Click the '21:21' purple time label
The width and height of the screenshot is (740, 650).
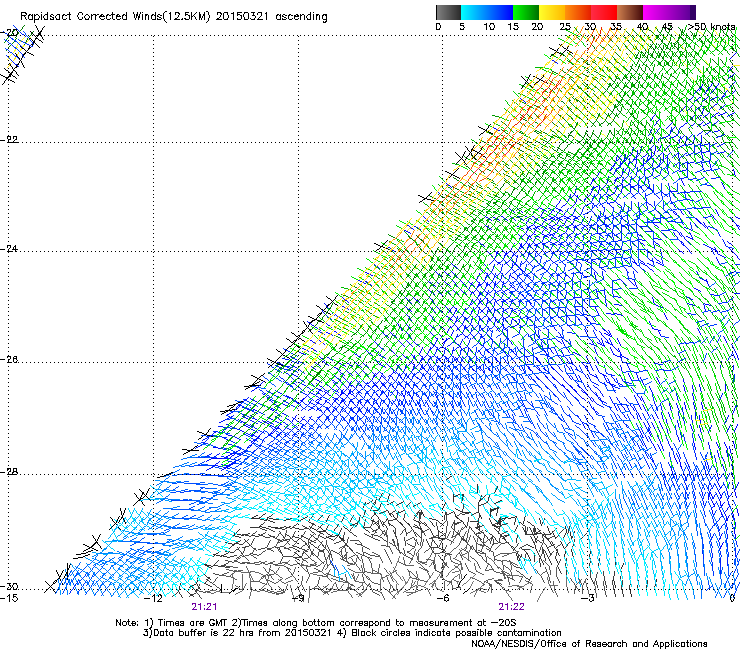pyautogui.click(x=204, y=607)
